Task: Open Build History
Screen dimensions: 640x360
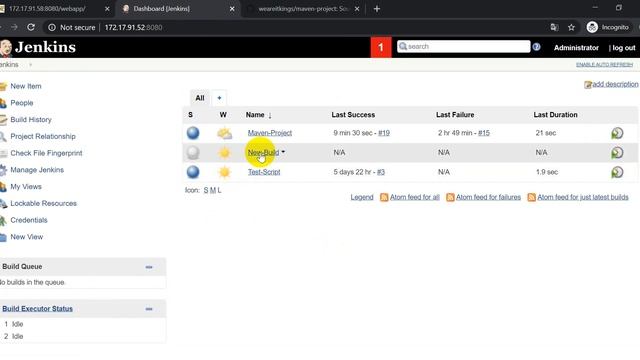Action: pyautogui.click(x=31, y=120)
